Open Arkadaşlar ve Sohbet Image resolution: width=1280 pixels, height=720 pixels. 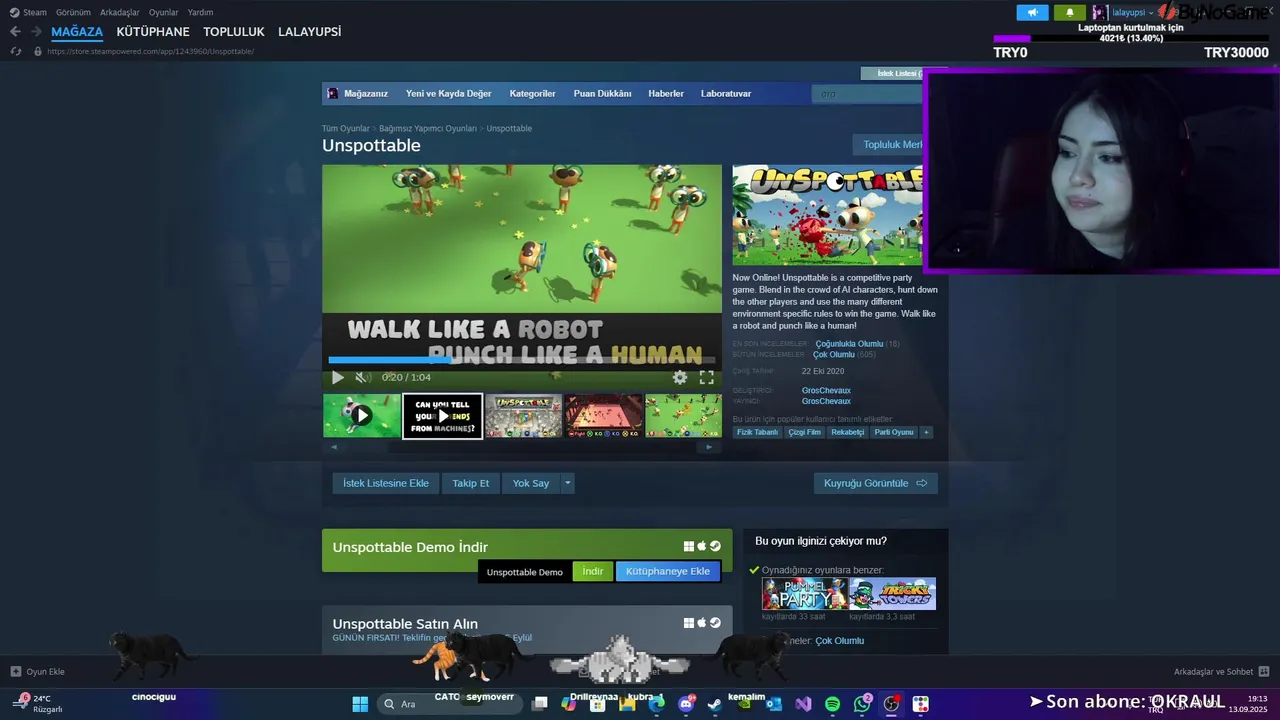pos(1221,672)
